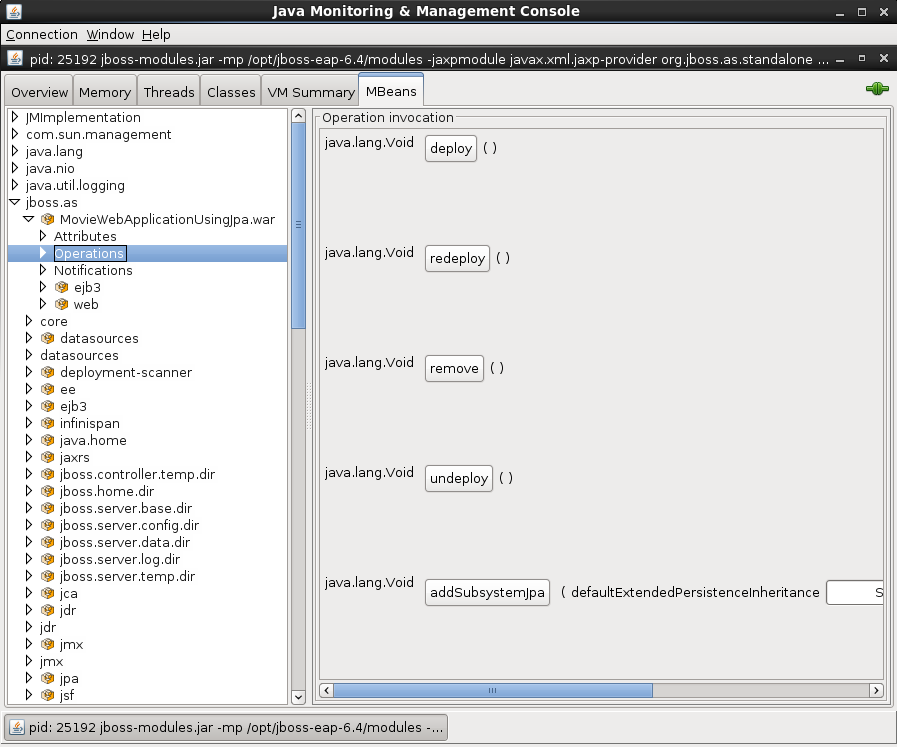This screenshot has height=747, width=897.
Task: Click the jsf bean icon
Action: (x=47, y=695)
